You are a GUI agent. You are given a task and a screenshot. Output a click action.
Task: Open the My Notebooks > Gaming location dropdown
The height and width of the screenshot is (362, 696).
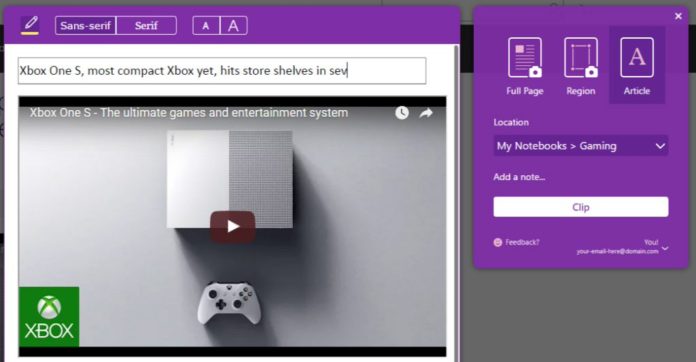(581, 146)
